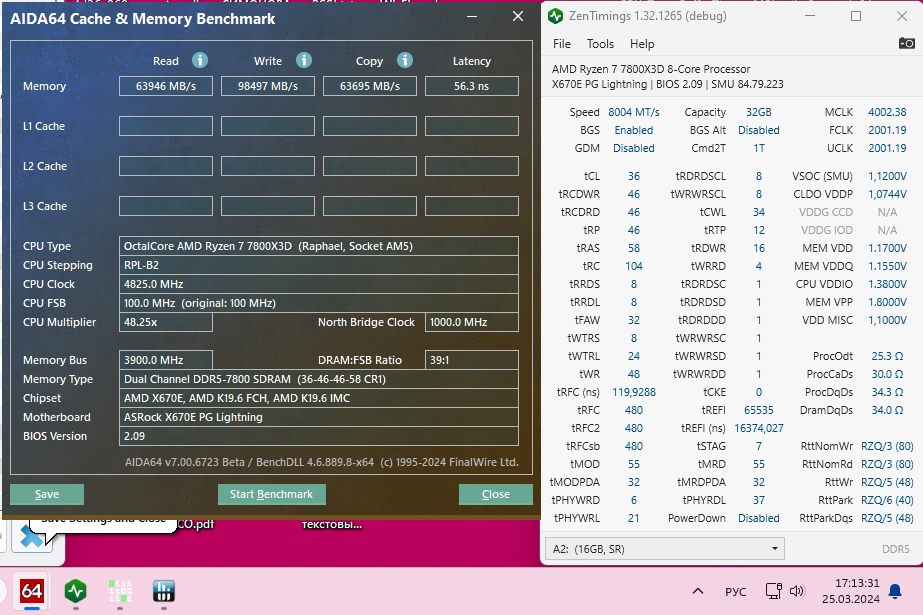The image size is (923, 615).
Task: Click the FCLK 2001.19 value
Action: (887, 130)
